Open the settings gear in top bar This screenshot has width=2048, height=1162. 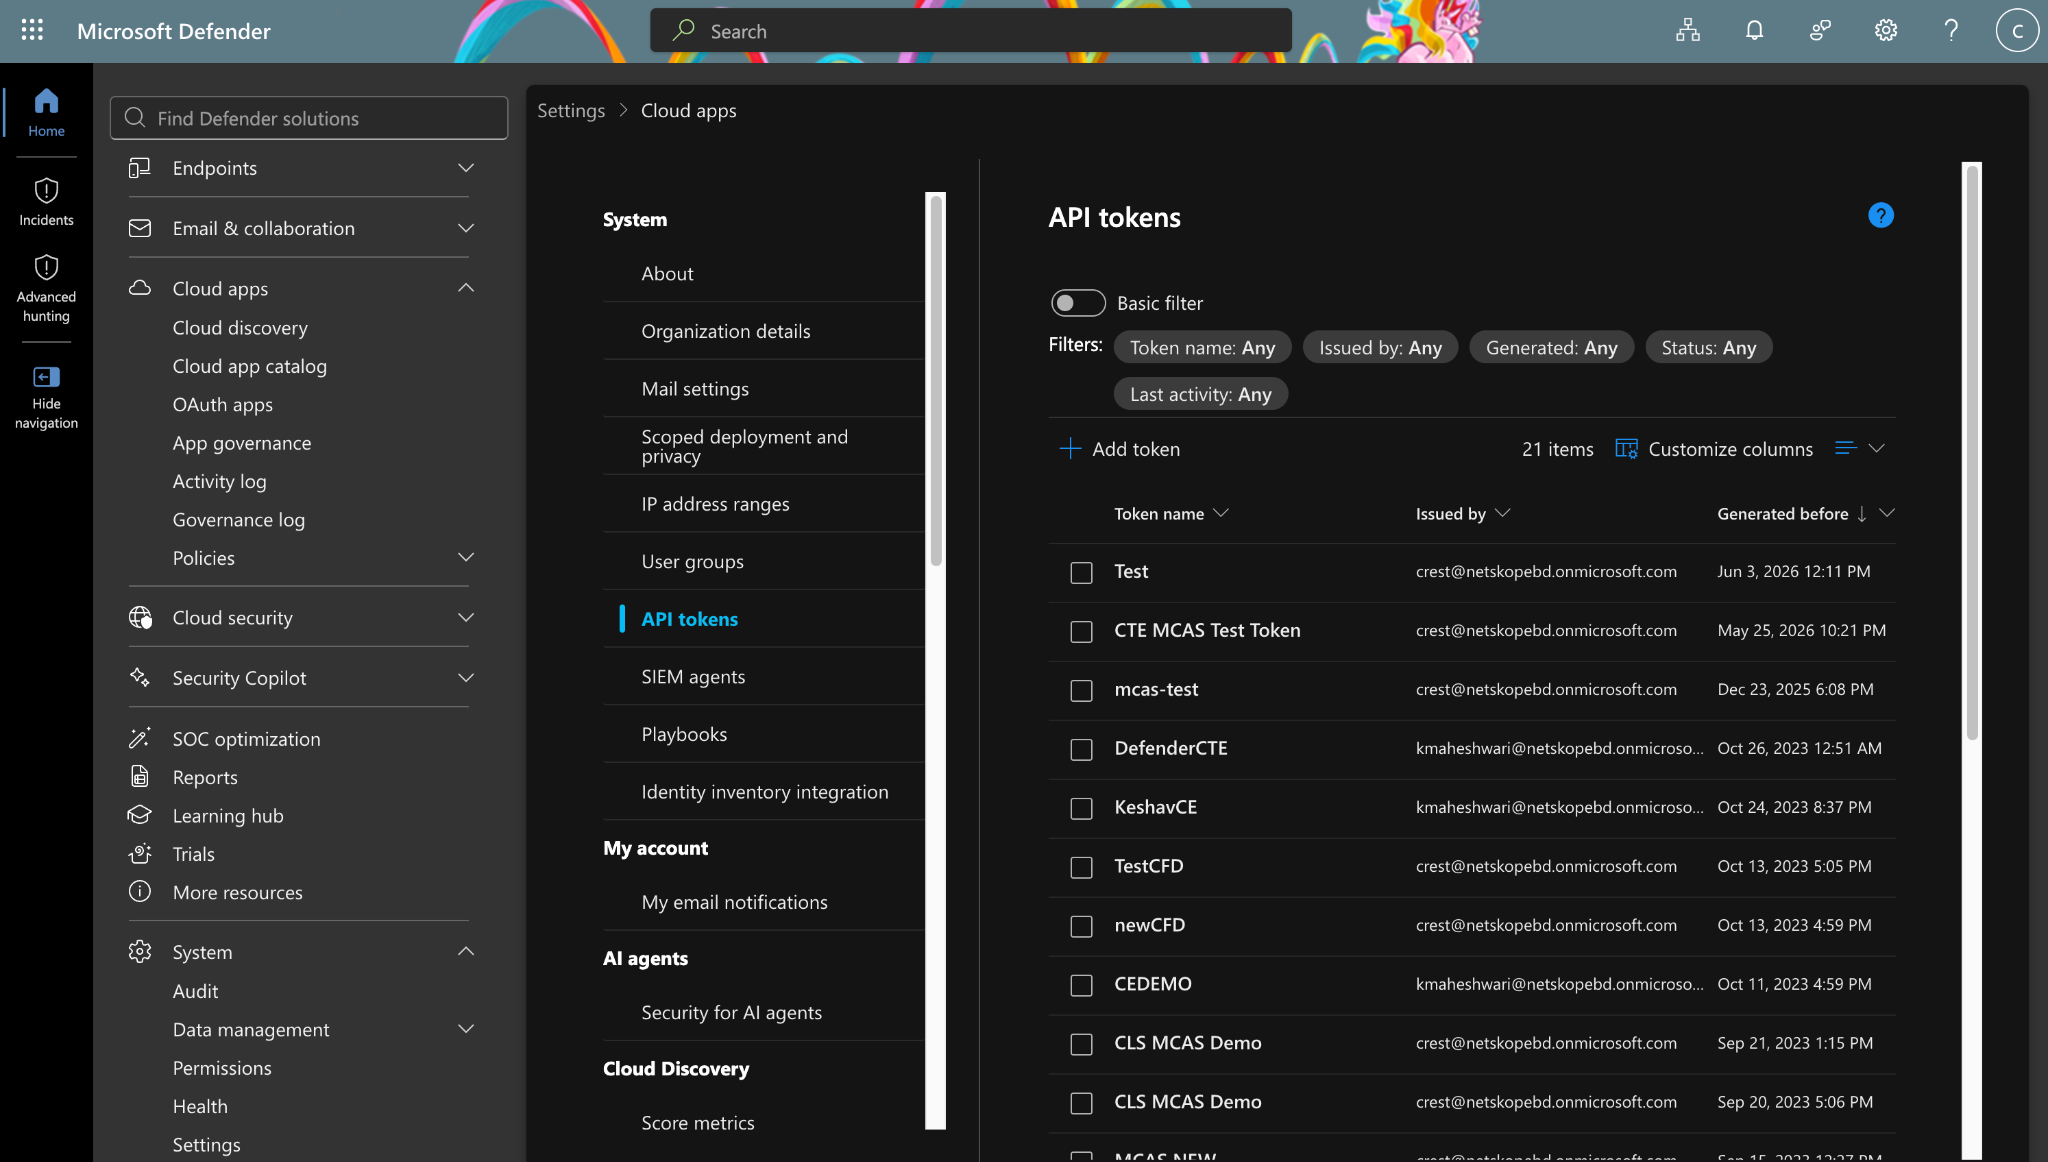coord(1885,30)
